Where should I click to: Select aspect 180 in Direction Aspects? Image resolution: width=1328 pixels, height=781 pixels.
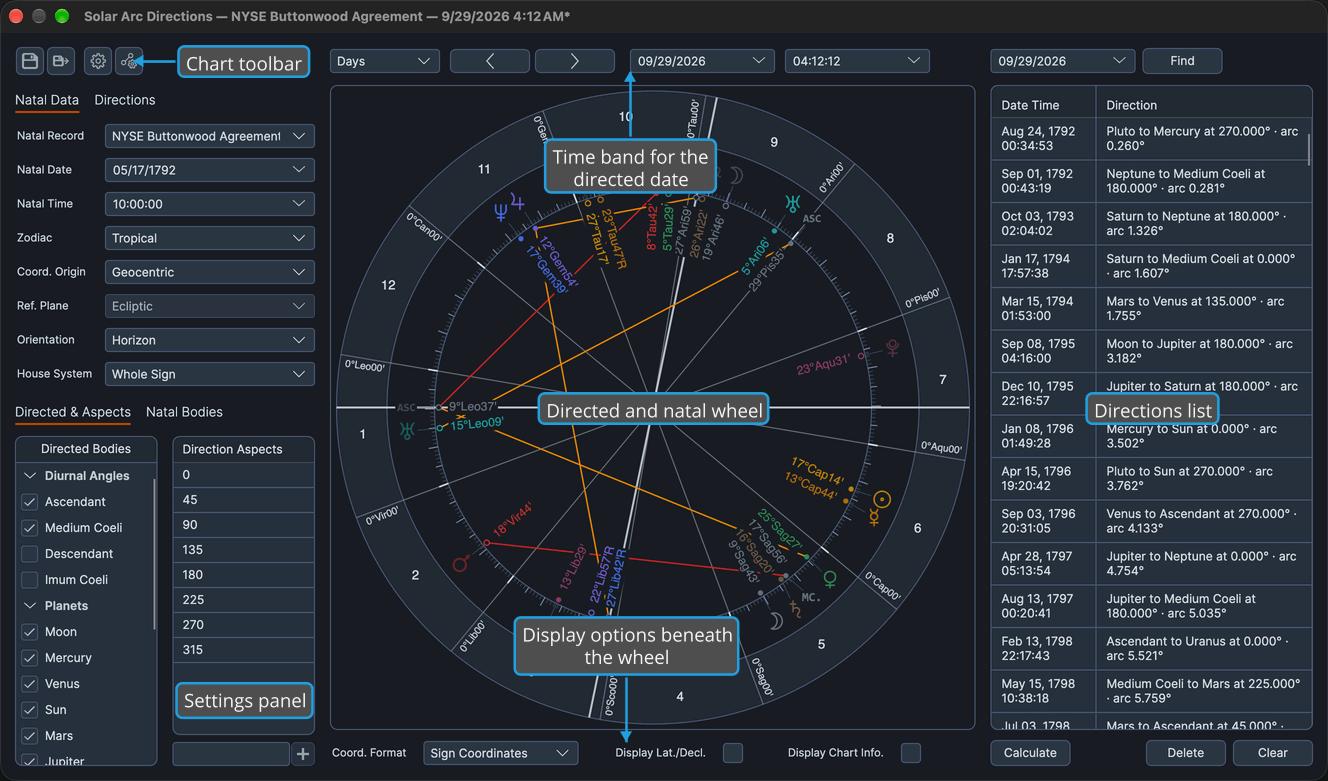coord(244,575)
